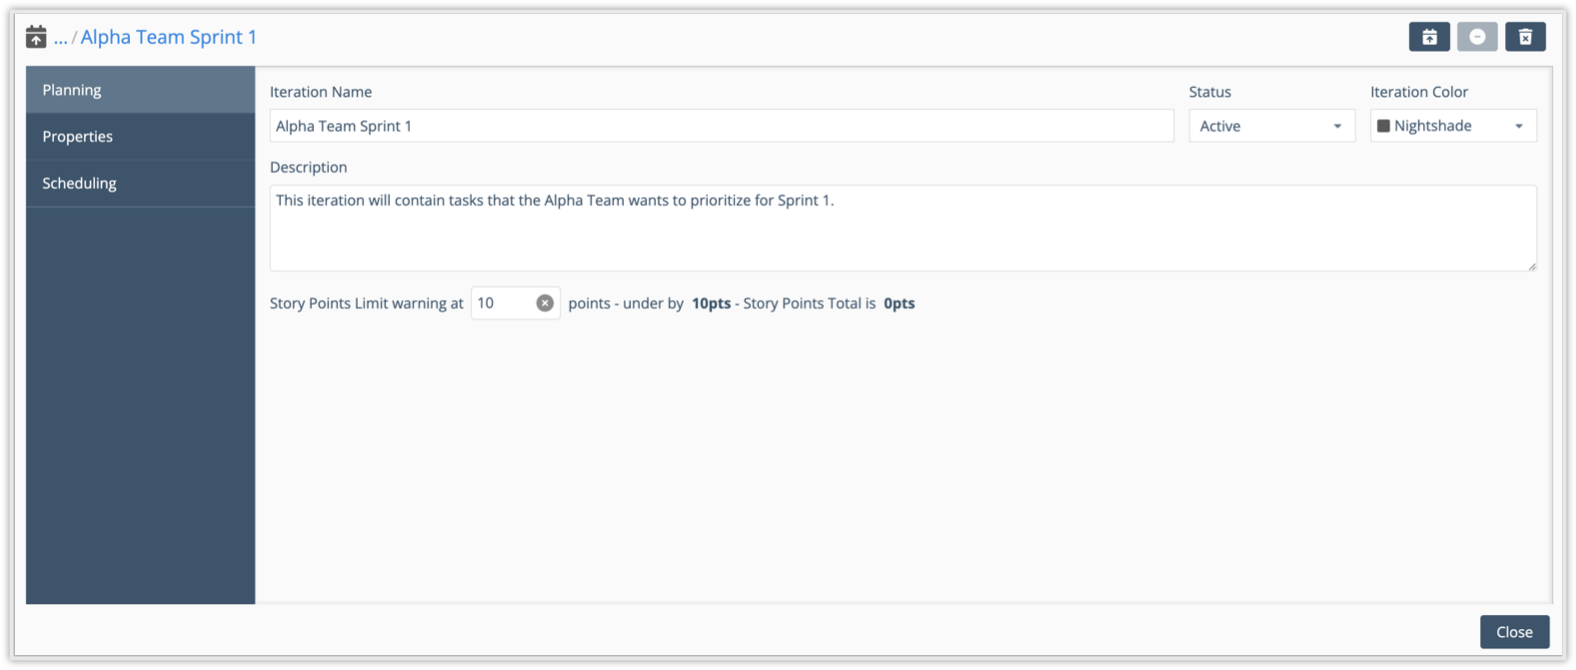
Task: Click the greyed-out minus circle button
Action: 1477,37
